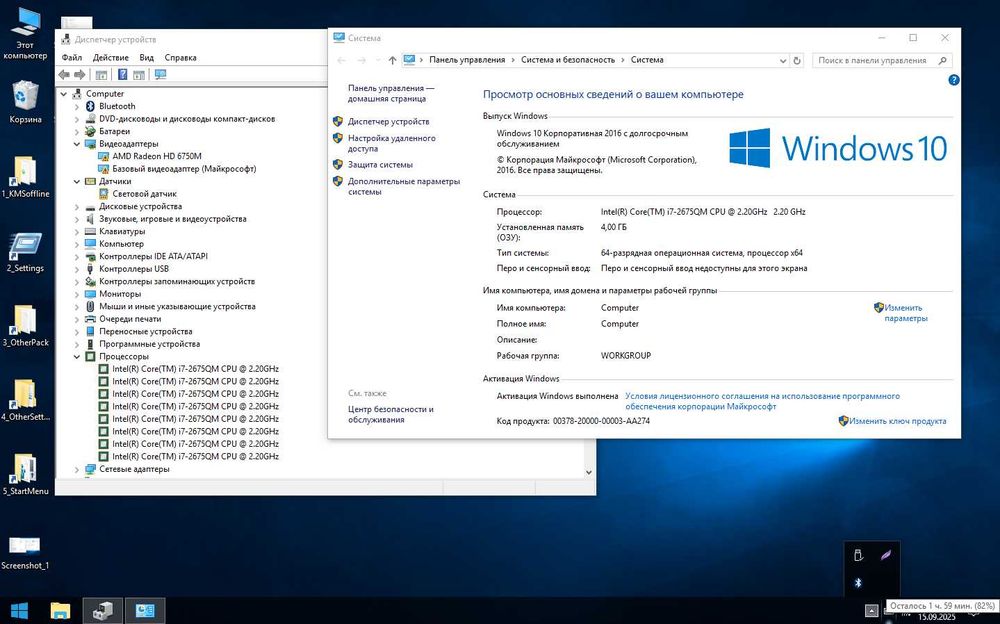
Task: Open File Explorer from the taskbar
Action: [x=60, y=611]
